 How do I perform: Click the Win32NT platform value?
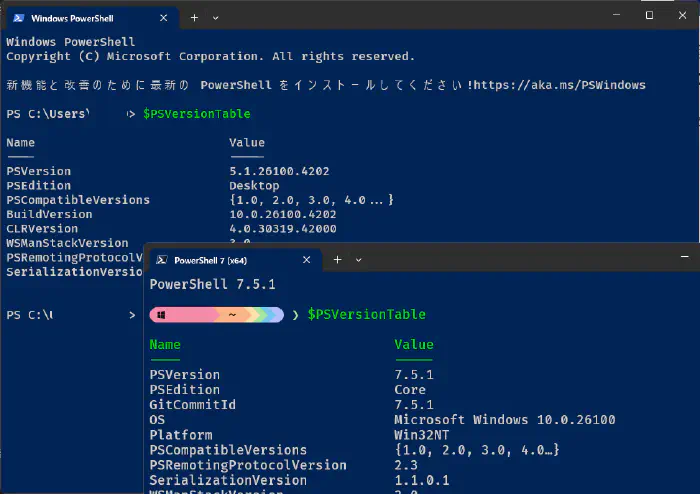(421, 435)
